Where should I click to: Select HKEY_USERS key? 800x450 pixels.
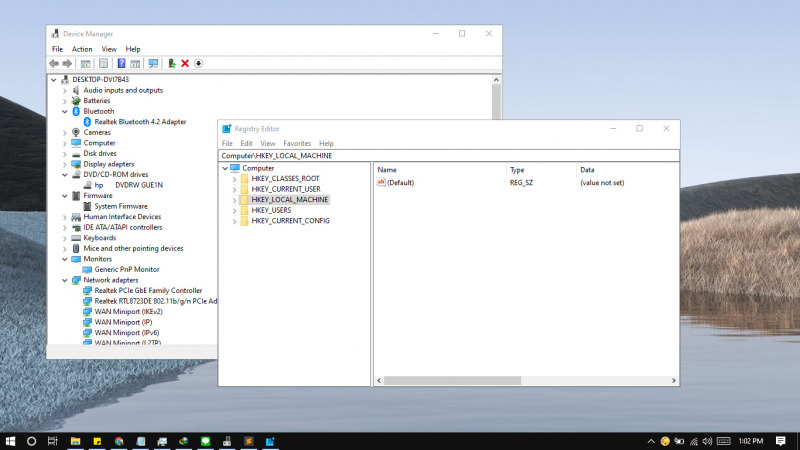[271, 210]
